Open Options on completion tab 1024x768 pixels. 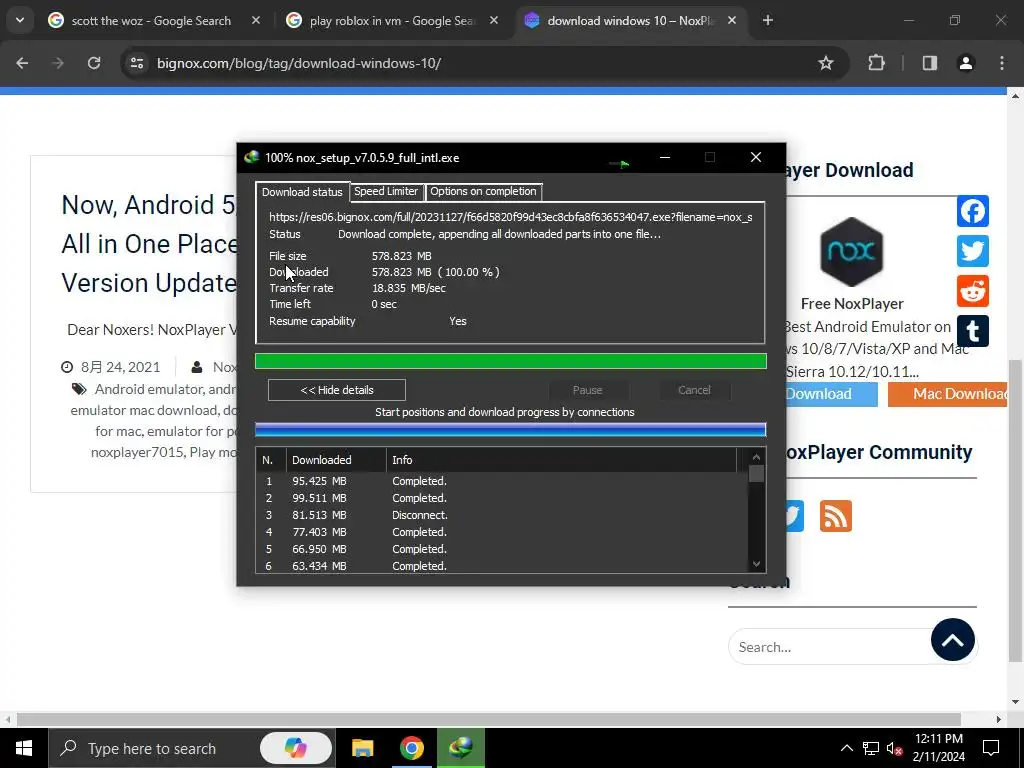pyautogui.click(x=483, y=191)
